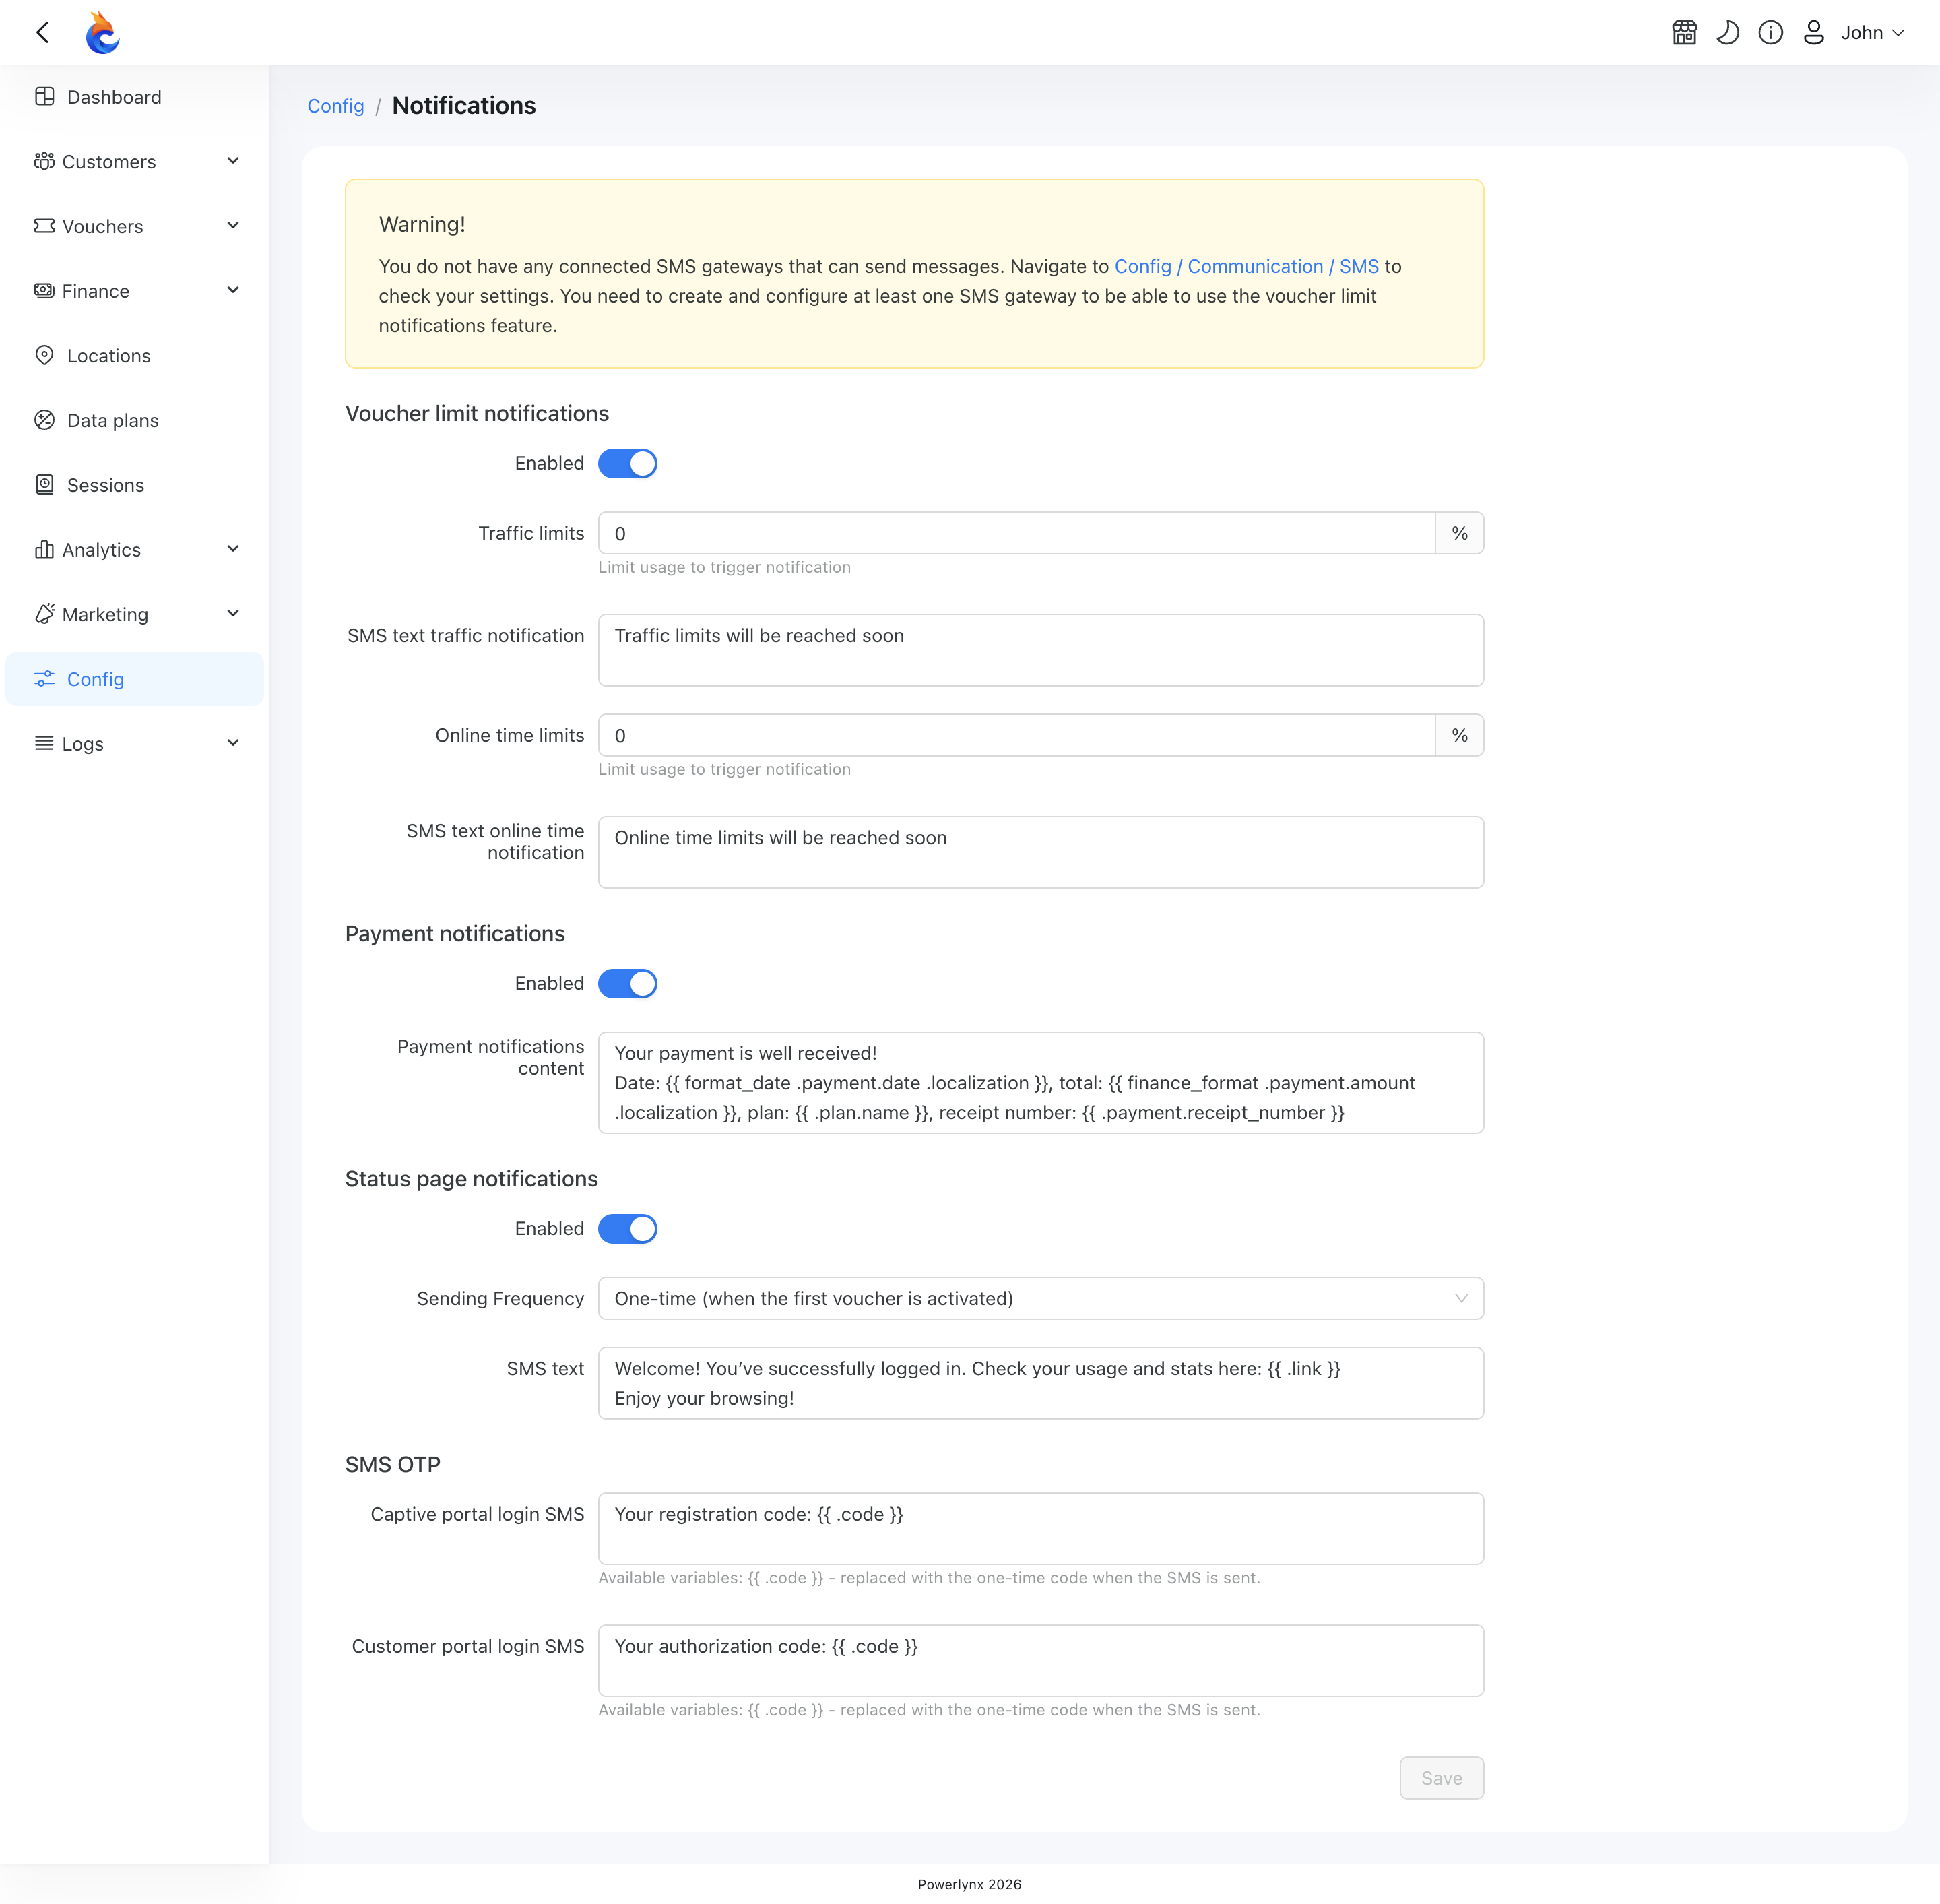
Task: Click the Save button
Action: click(x=1441, y=1778)
